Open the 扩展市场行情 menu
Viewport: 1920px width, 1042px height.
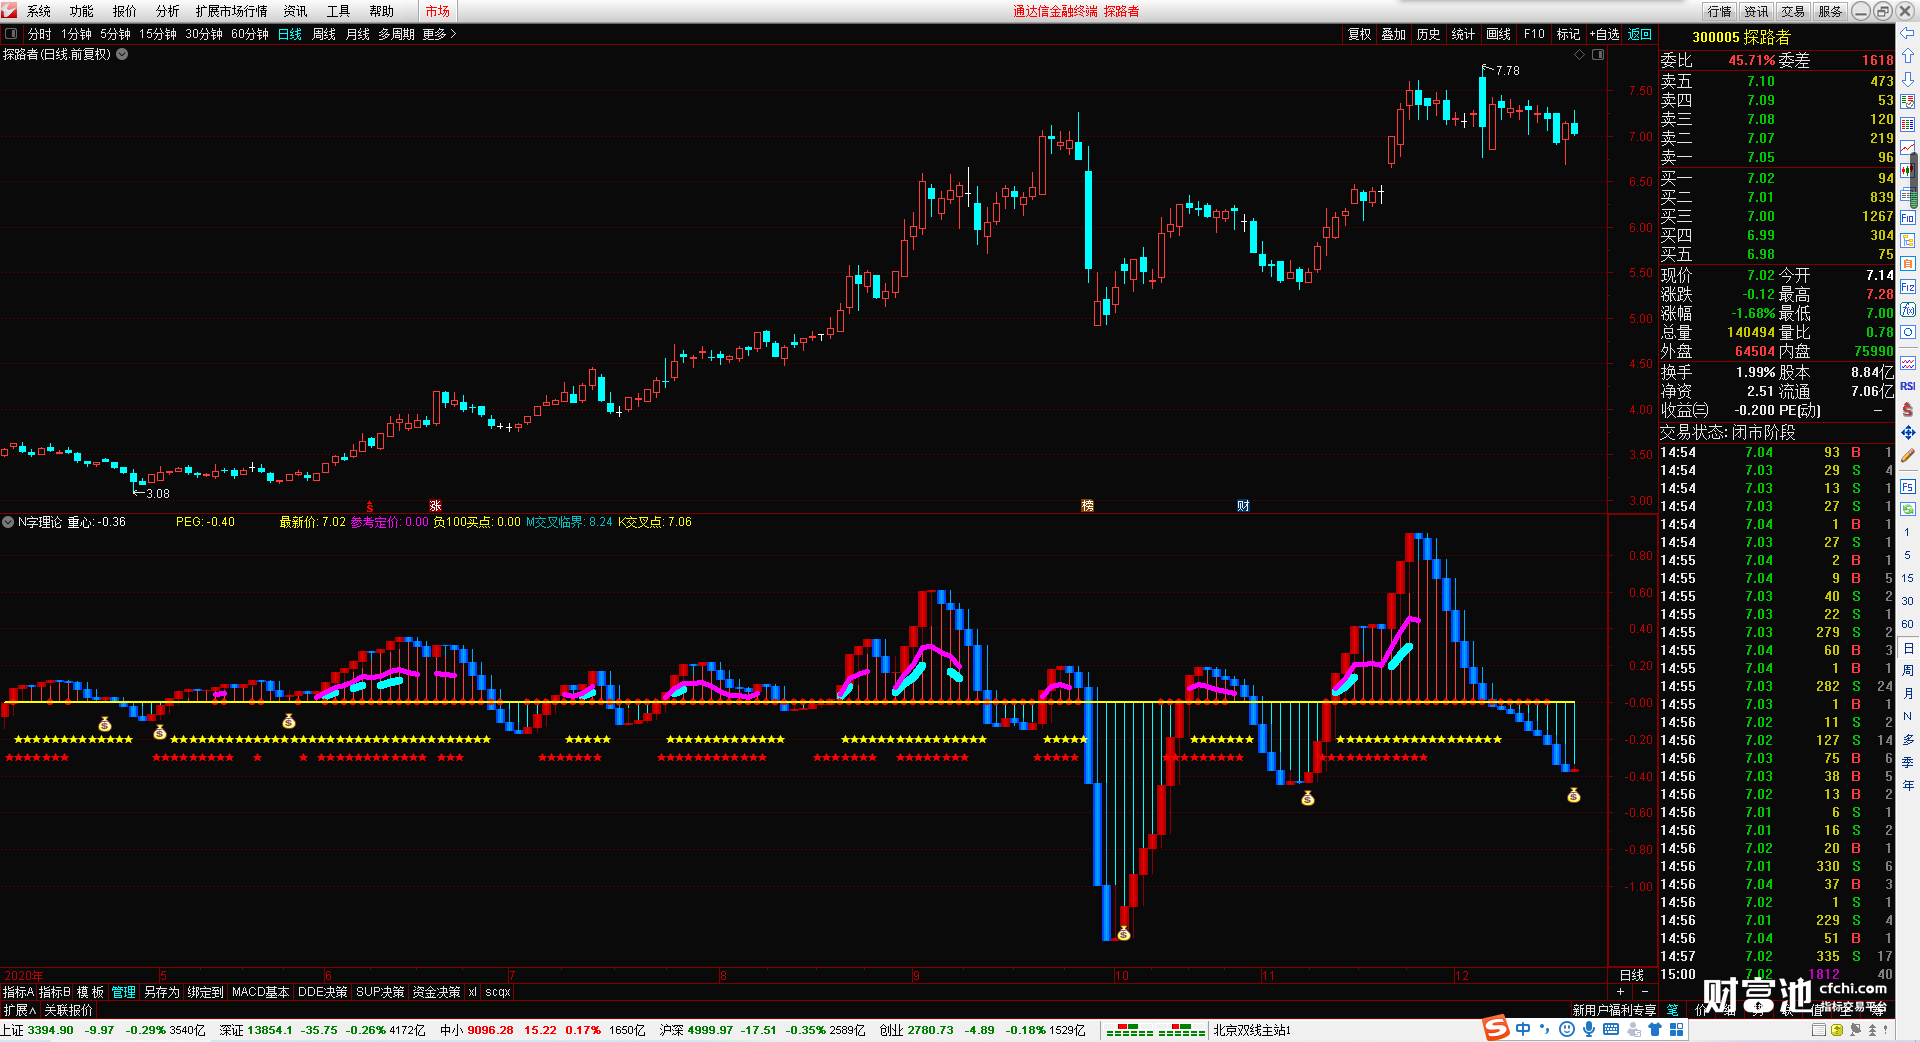232,11
